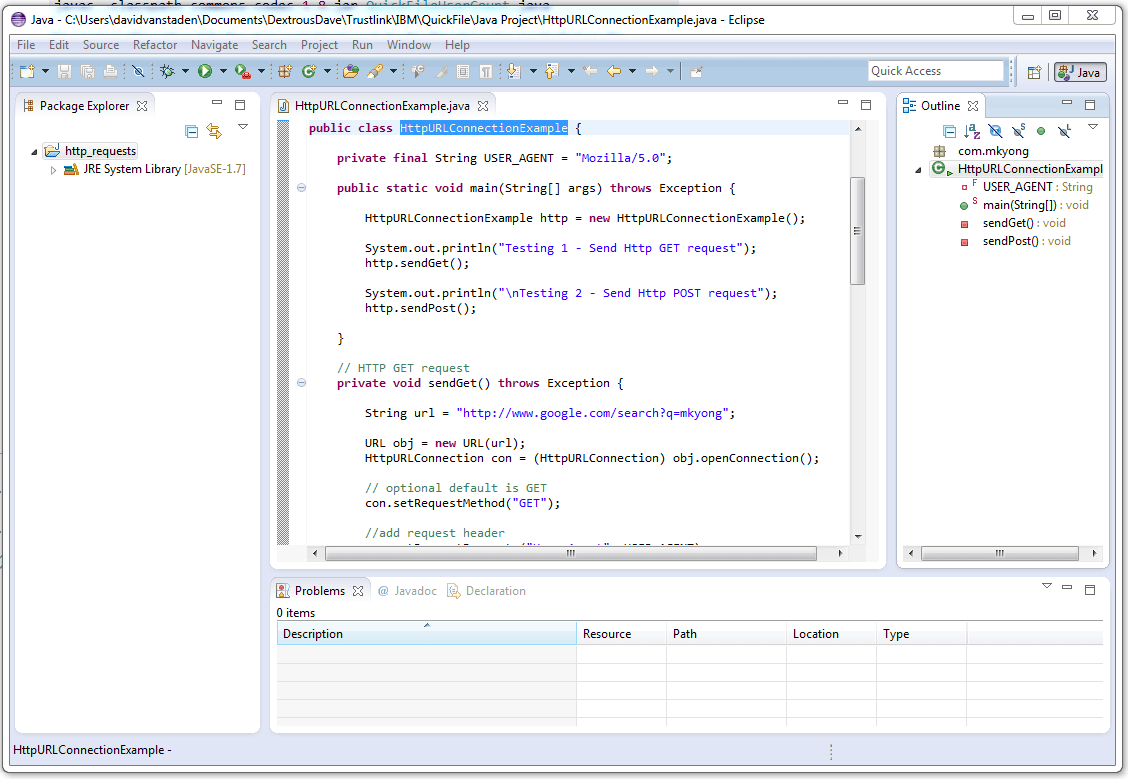Click the Open Type folder icon
Viewport: 1128px width, 779px height.
click(351, 71)
